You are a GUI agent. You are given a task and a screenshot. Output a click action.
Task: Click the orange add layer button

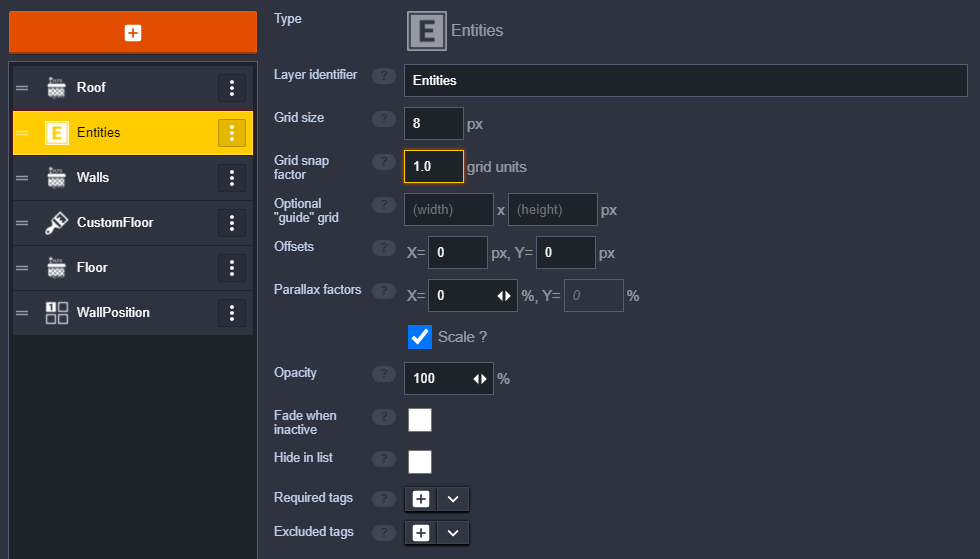click(132, 32)
